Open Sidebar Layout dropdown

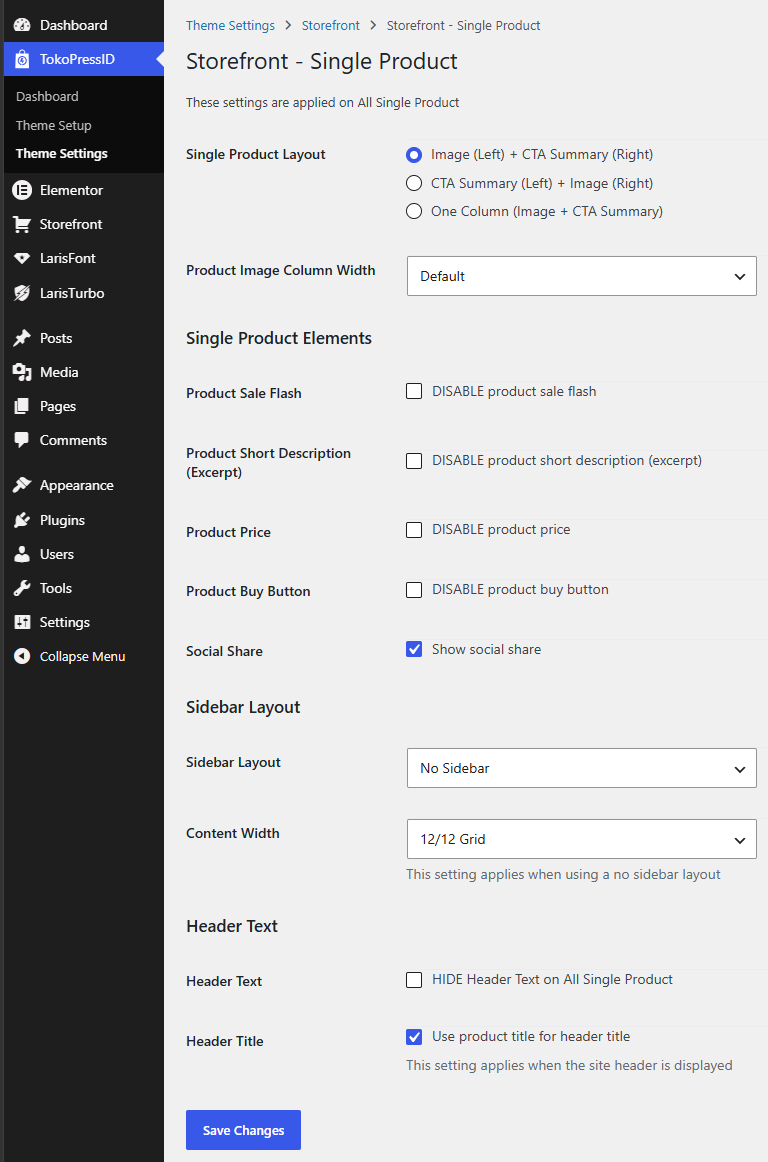[x=581, y=768]
